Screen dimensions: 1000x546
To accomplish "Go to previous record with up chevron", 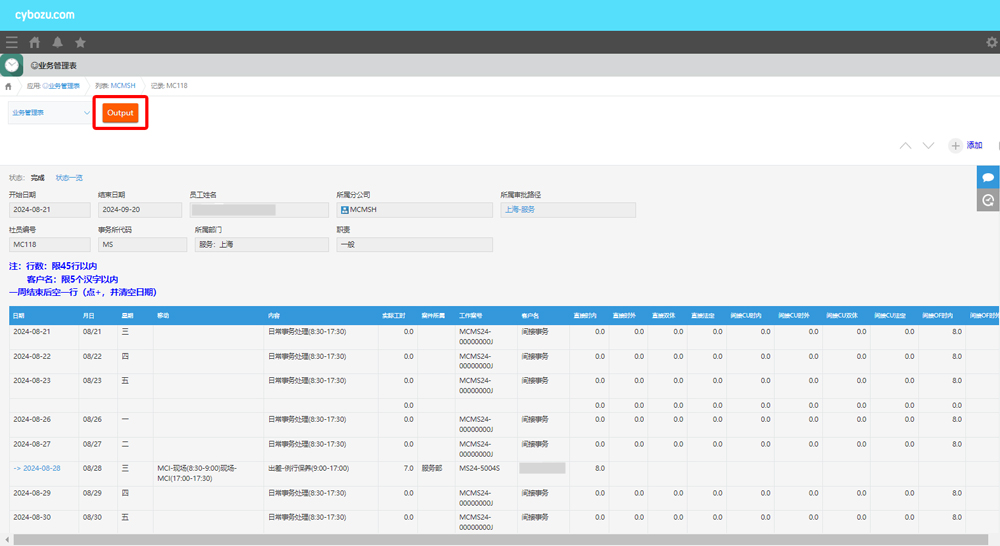I will pos(906,145).
